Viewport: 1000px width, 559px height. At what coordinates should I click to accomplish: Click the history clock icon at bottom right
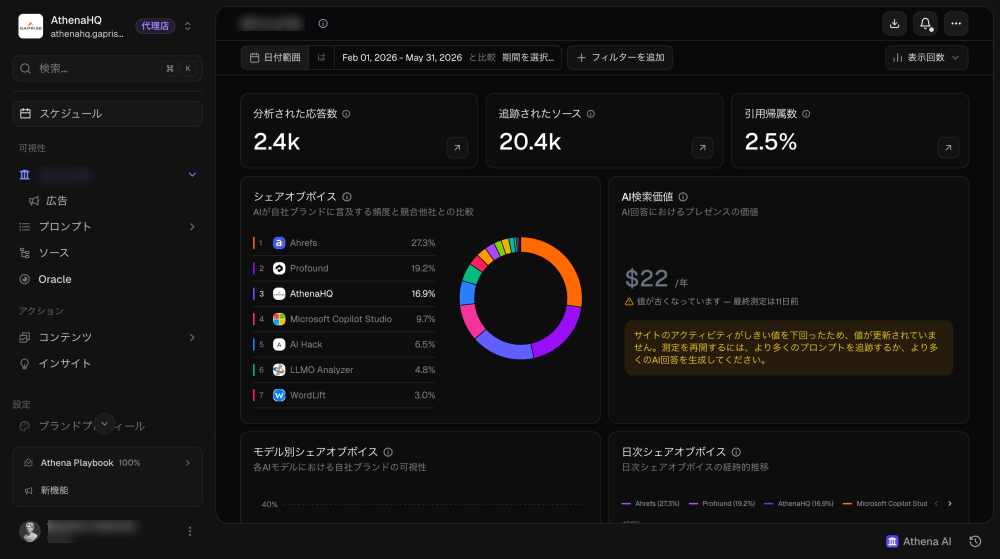[x=975, y=541]
